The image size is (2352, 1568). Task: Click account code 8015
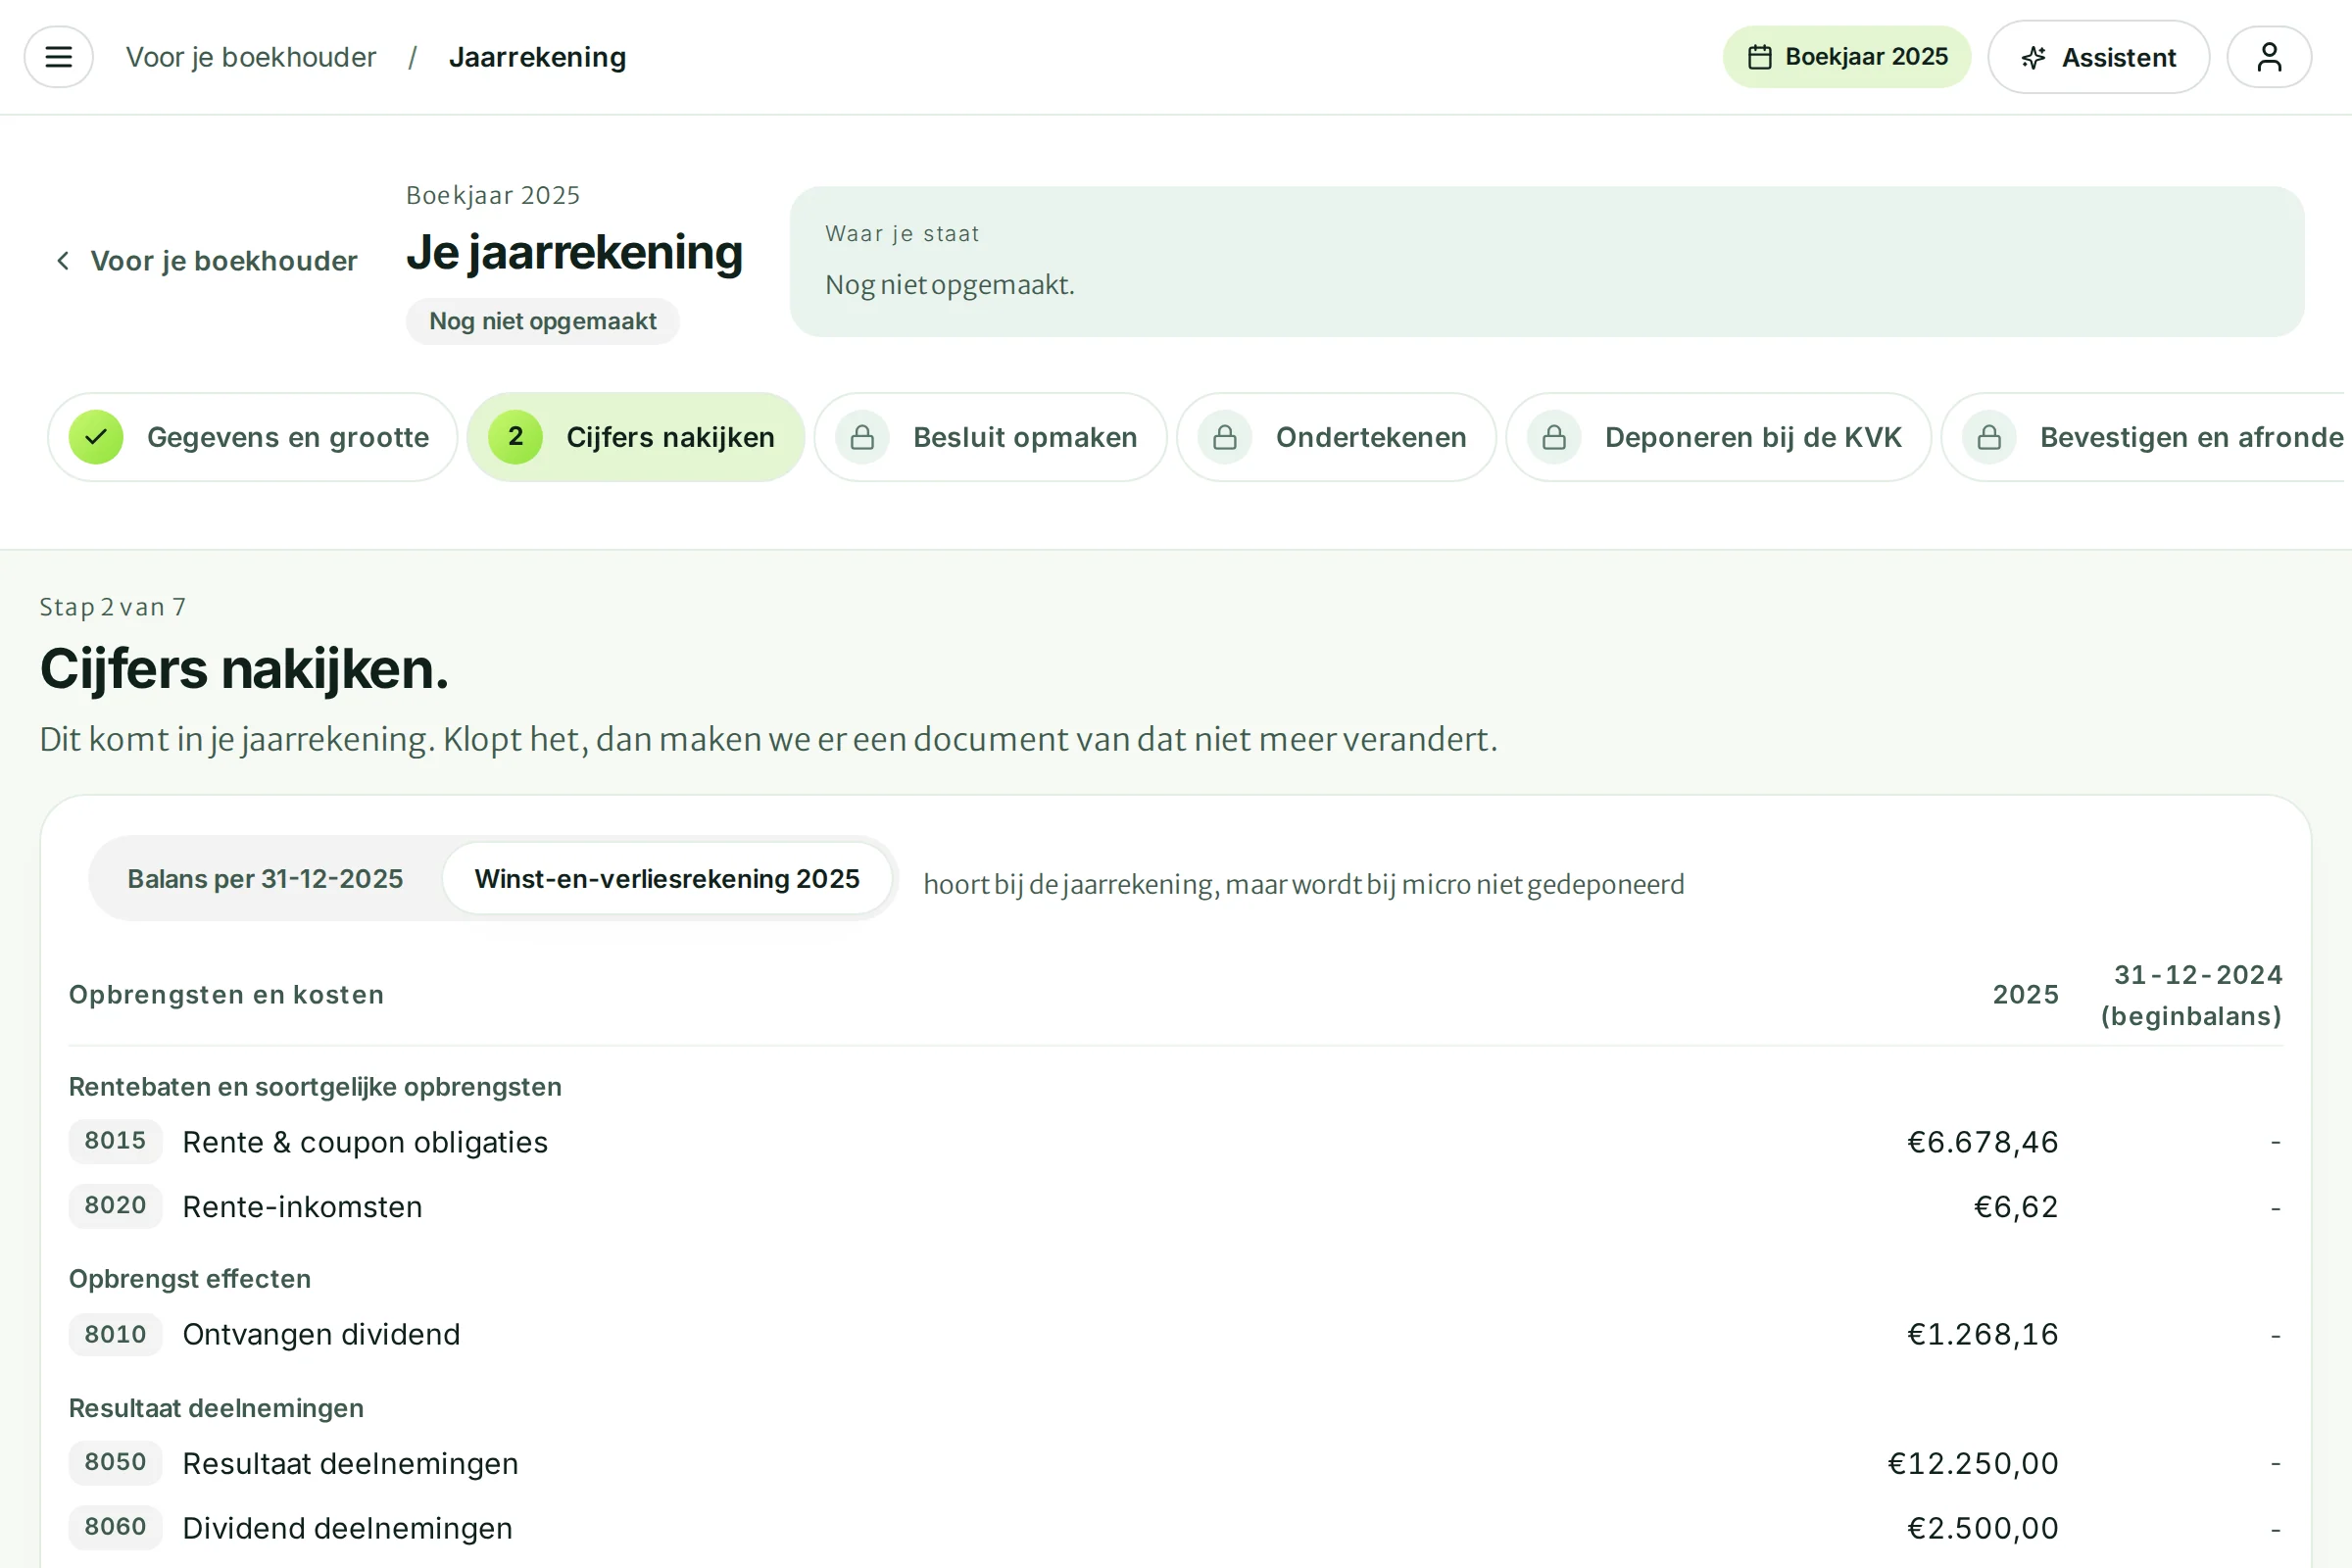click(115, 1141)
